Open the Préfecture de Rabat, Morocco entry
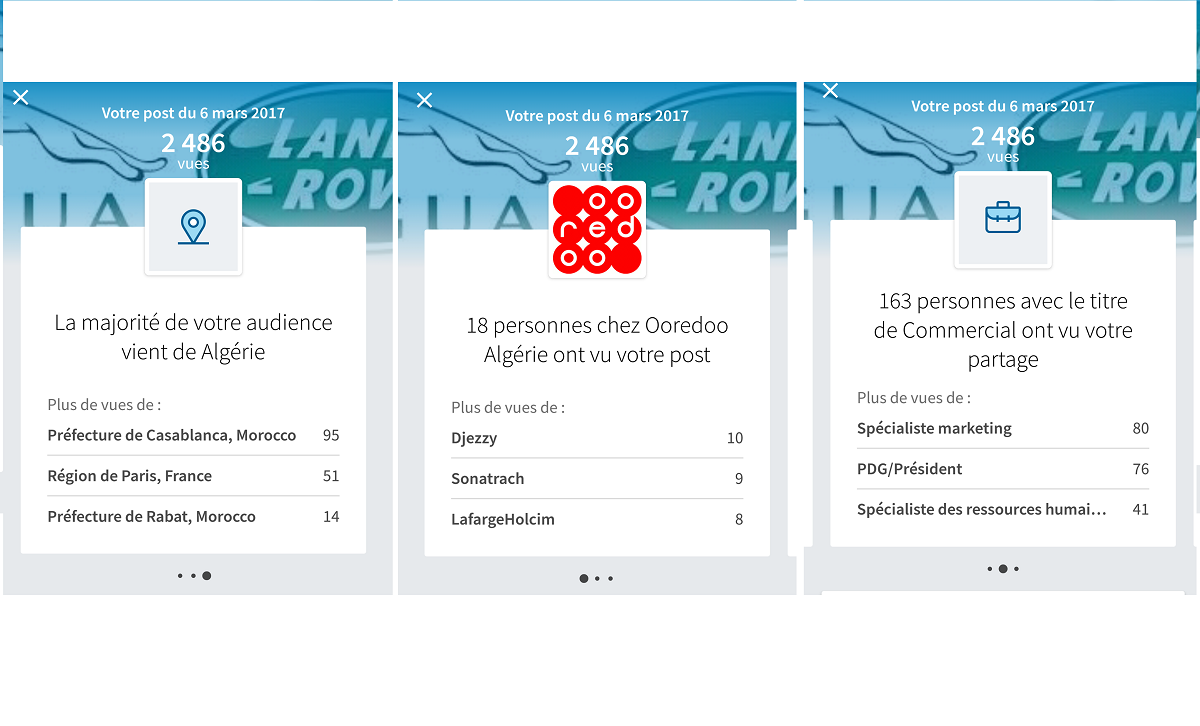 point(193,517)
